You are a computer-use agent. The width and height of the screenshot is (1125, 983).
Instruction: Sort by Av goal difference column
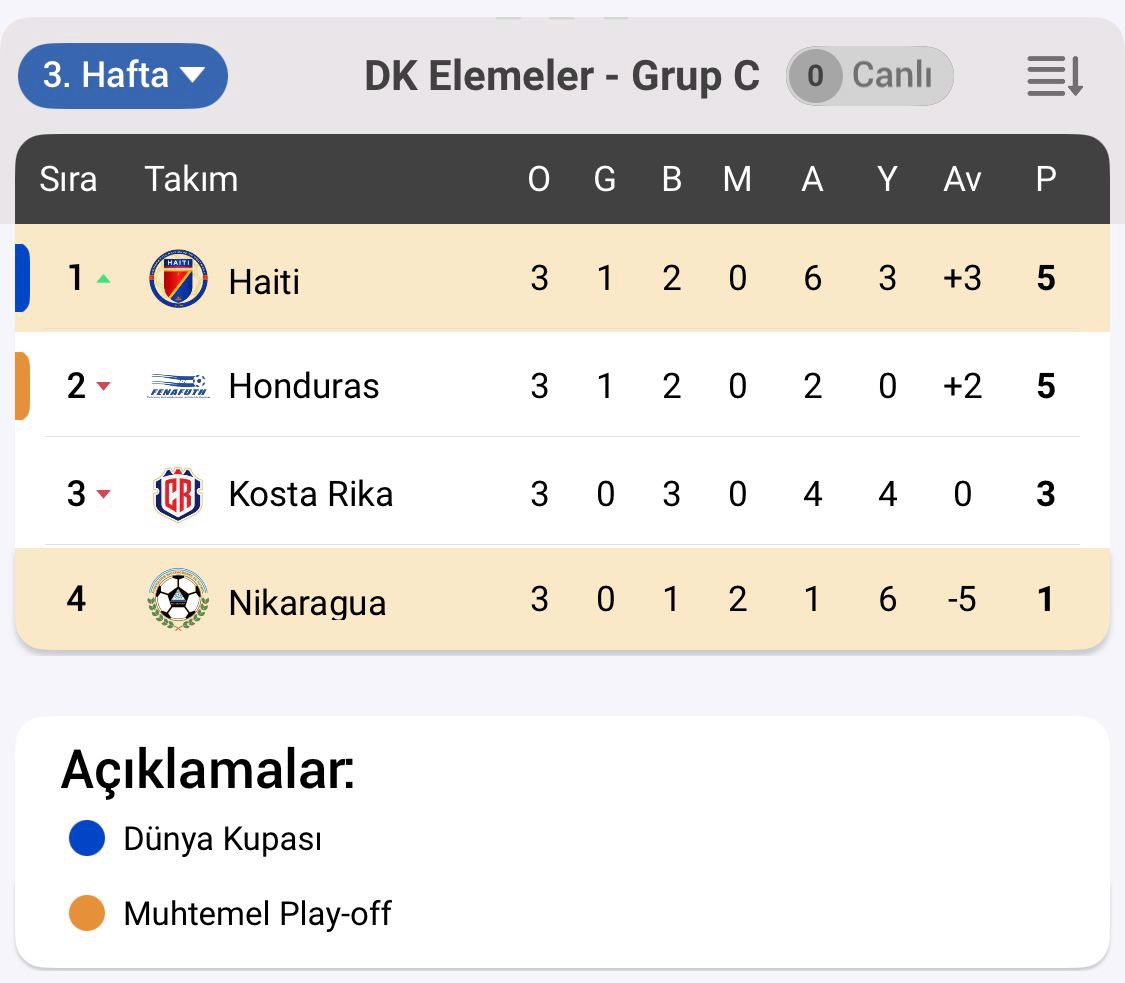pos(962,179)
